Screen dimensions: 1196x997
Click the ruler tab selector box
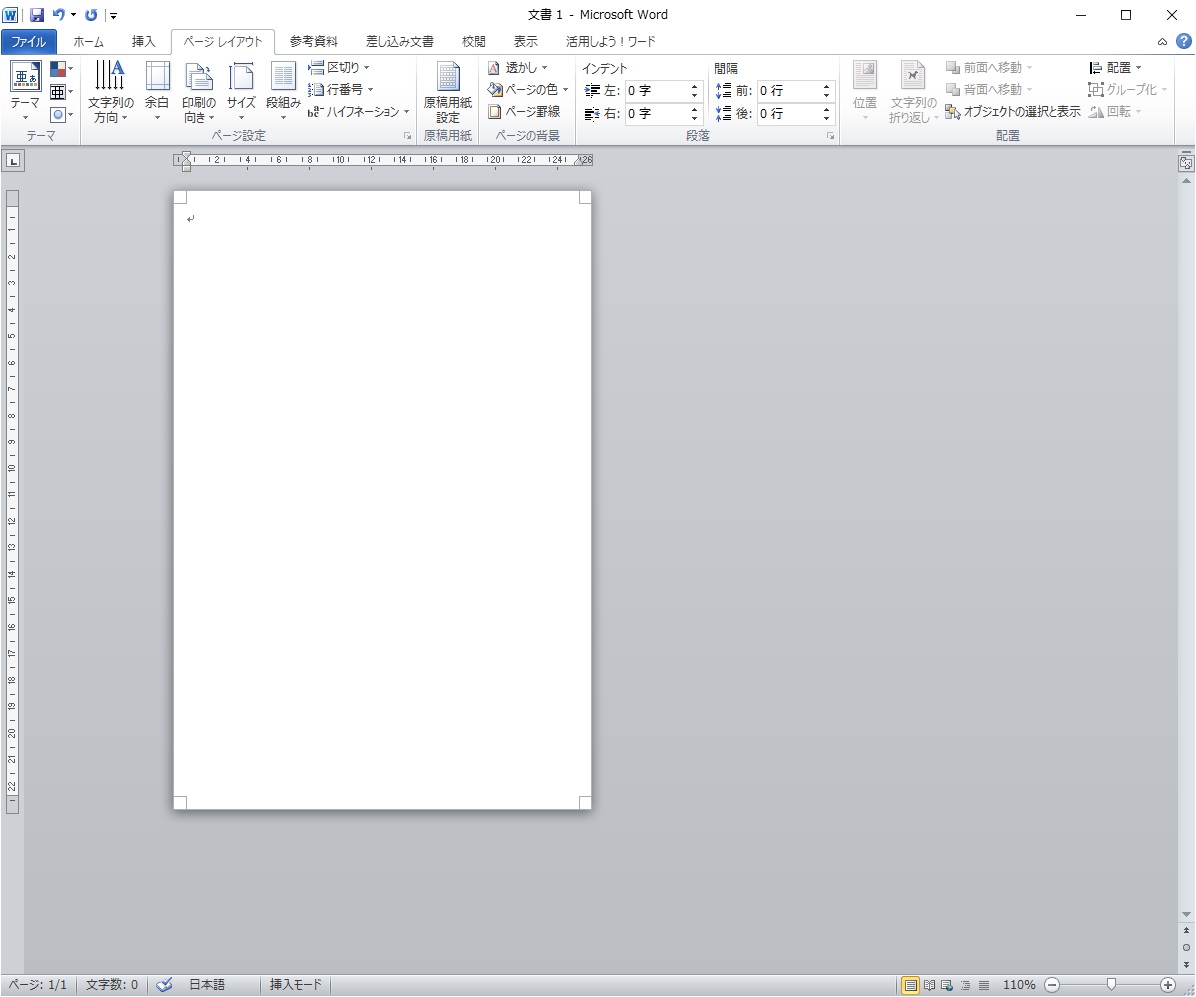tap(14, 161)
